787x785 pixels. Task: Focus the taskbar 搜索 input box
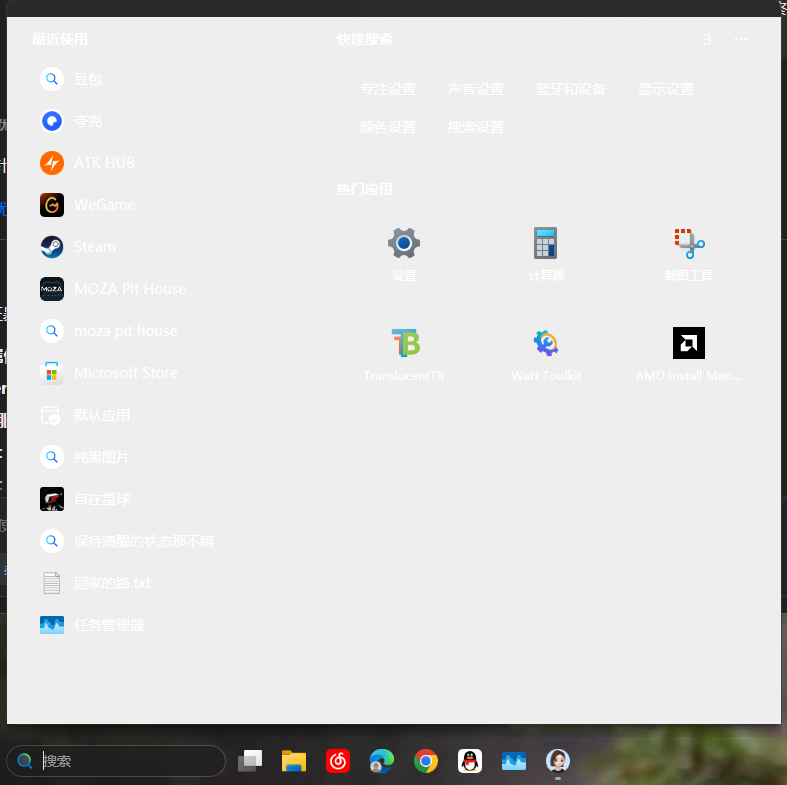coord(116,761)
